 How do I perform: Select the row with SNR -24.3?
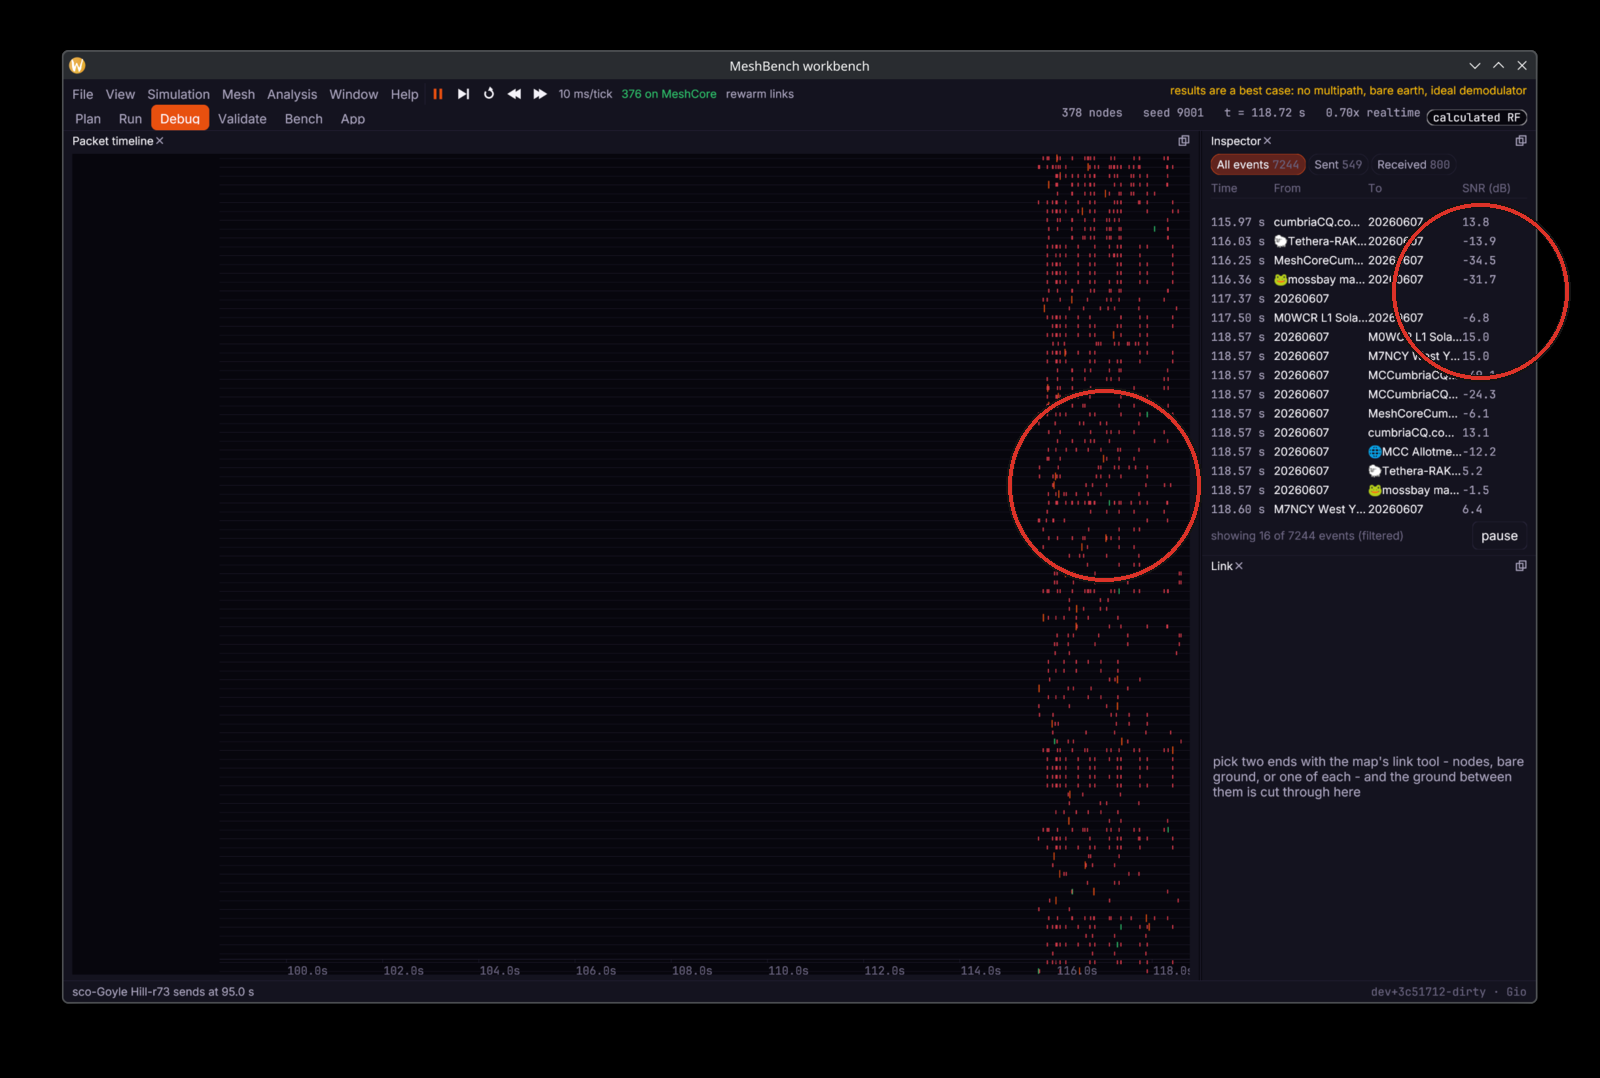[1368, 395]
